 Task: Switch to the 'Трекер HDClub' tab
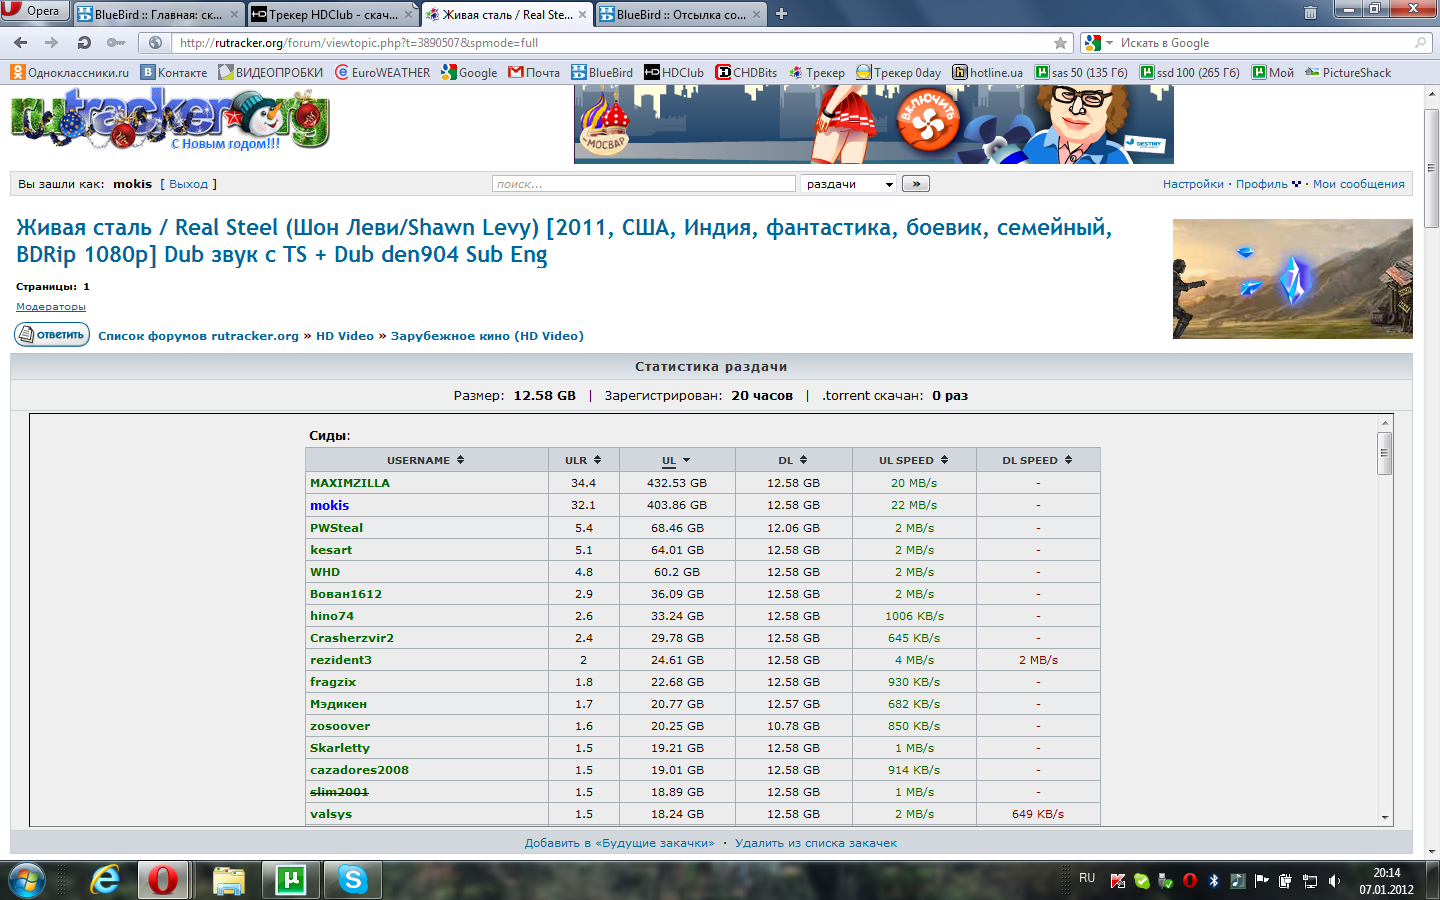click(x=332, y=14)
